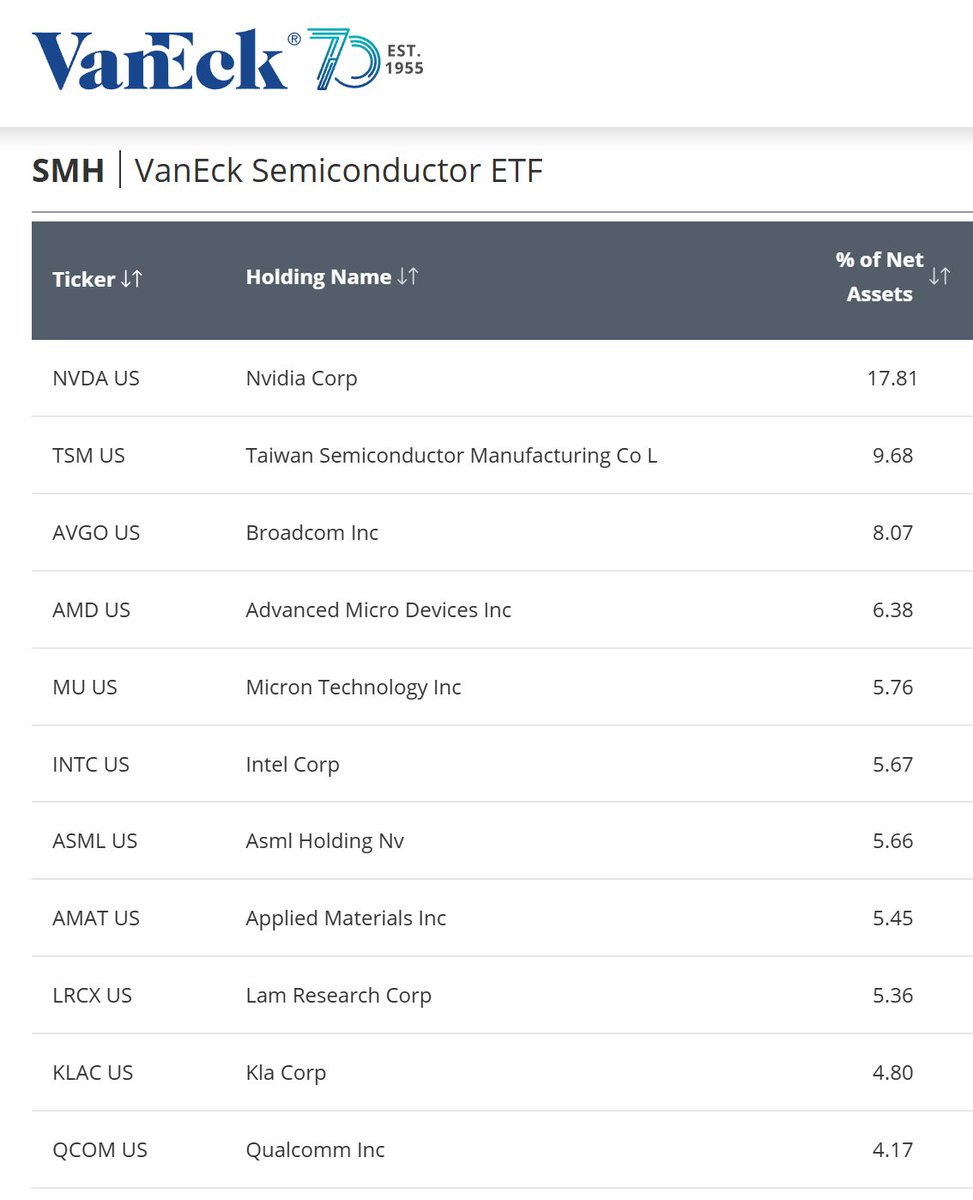Click the % of Net Assets header

[879, 277]
